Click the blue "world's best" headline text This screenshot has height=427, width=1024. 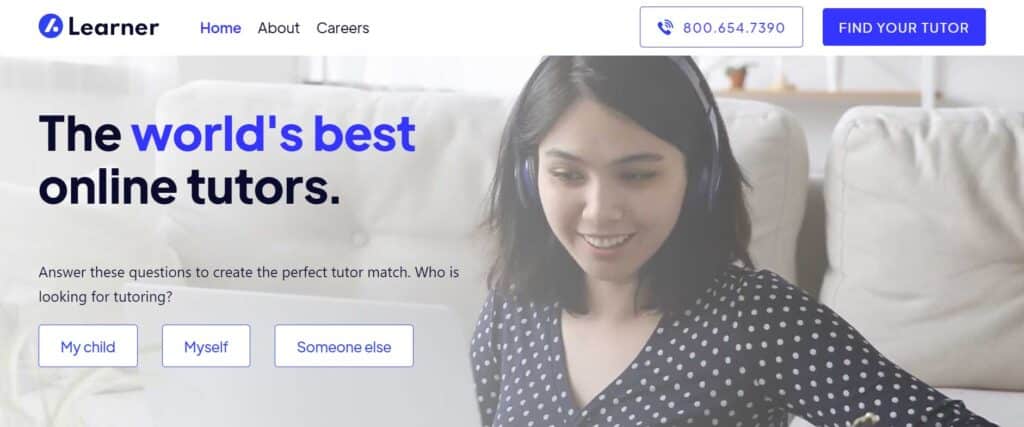[x=274, y=133]
